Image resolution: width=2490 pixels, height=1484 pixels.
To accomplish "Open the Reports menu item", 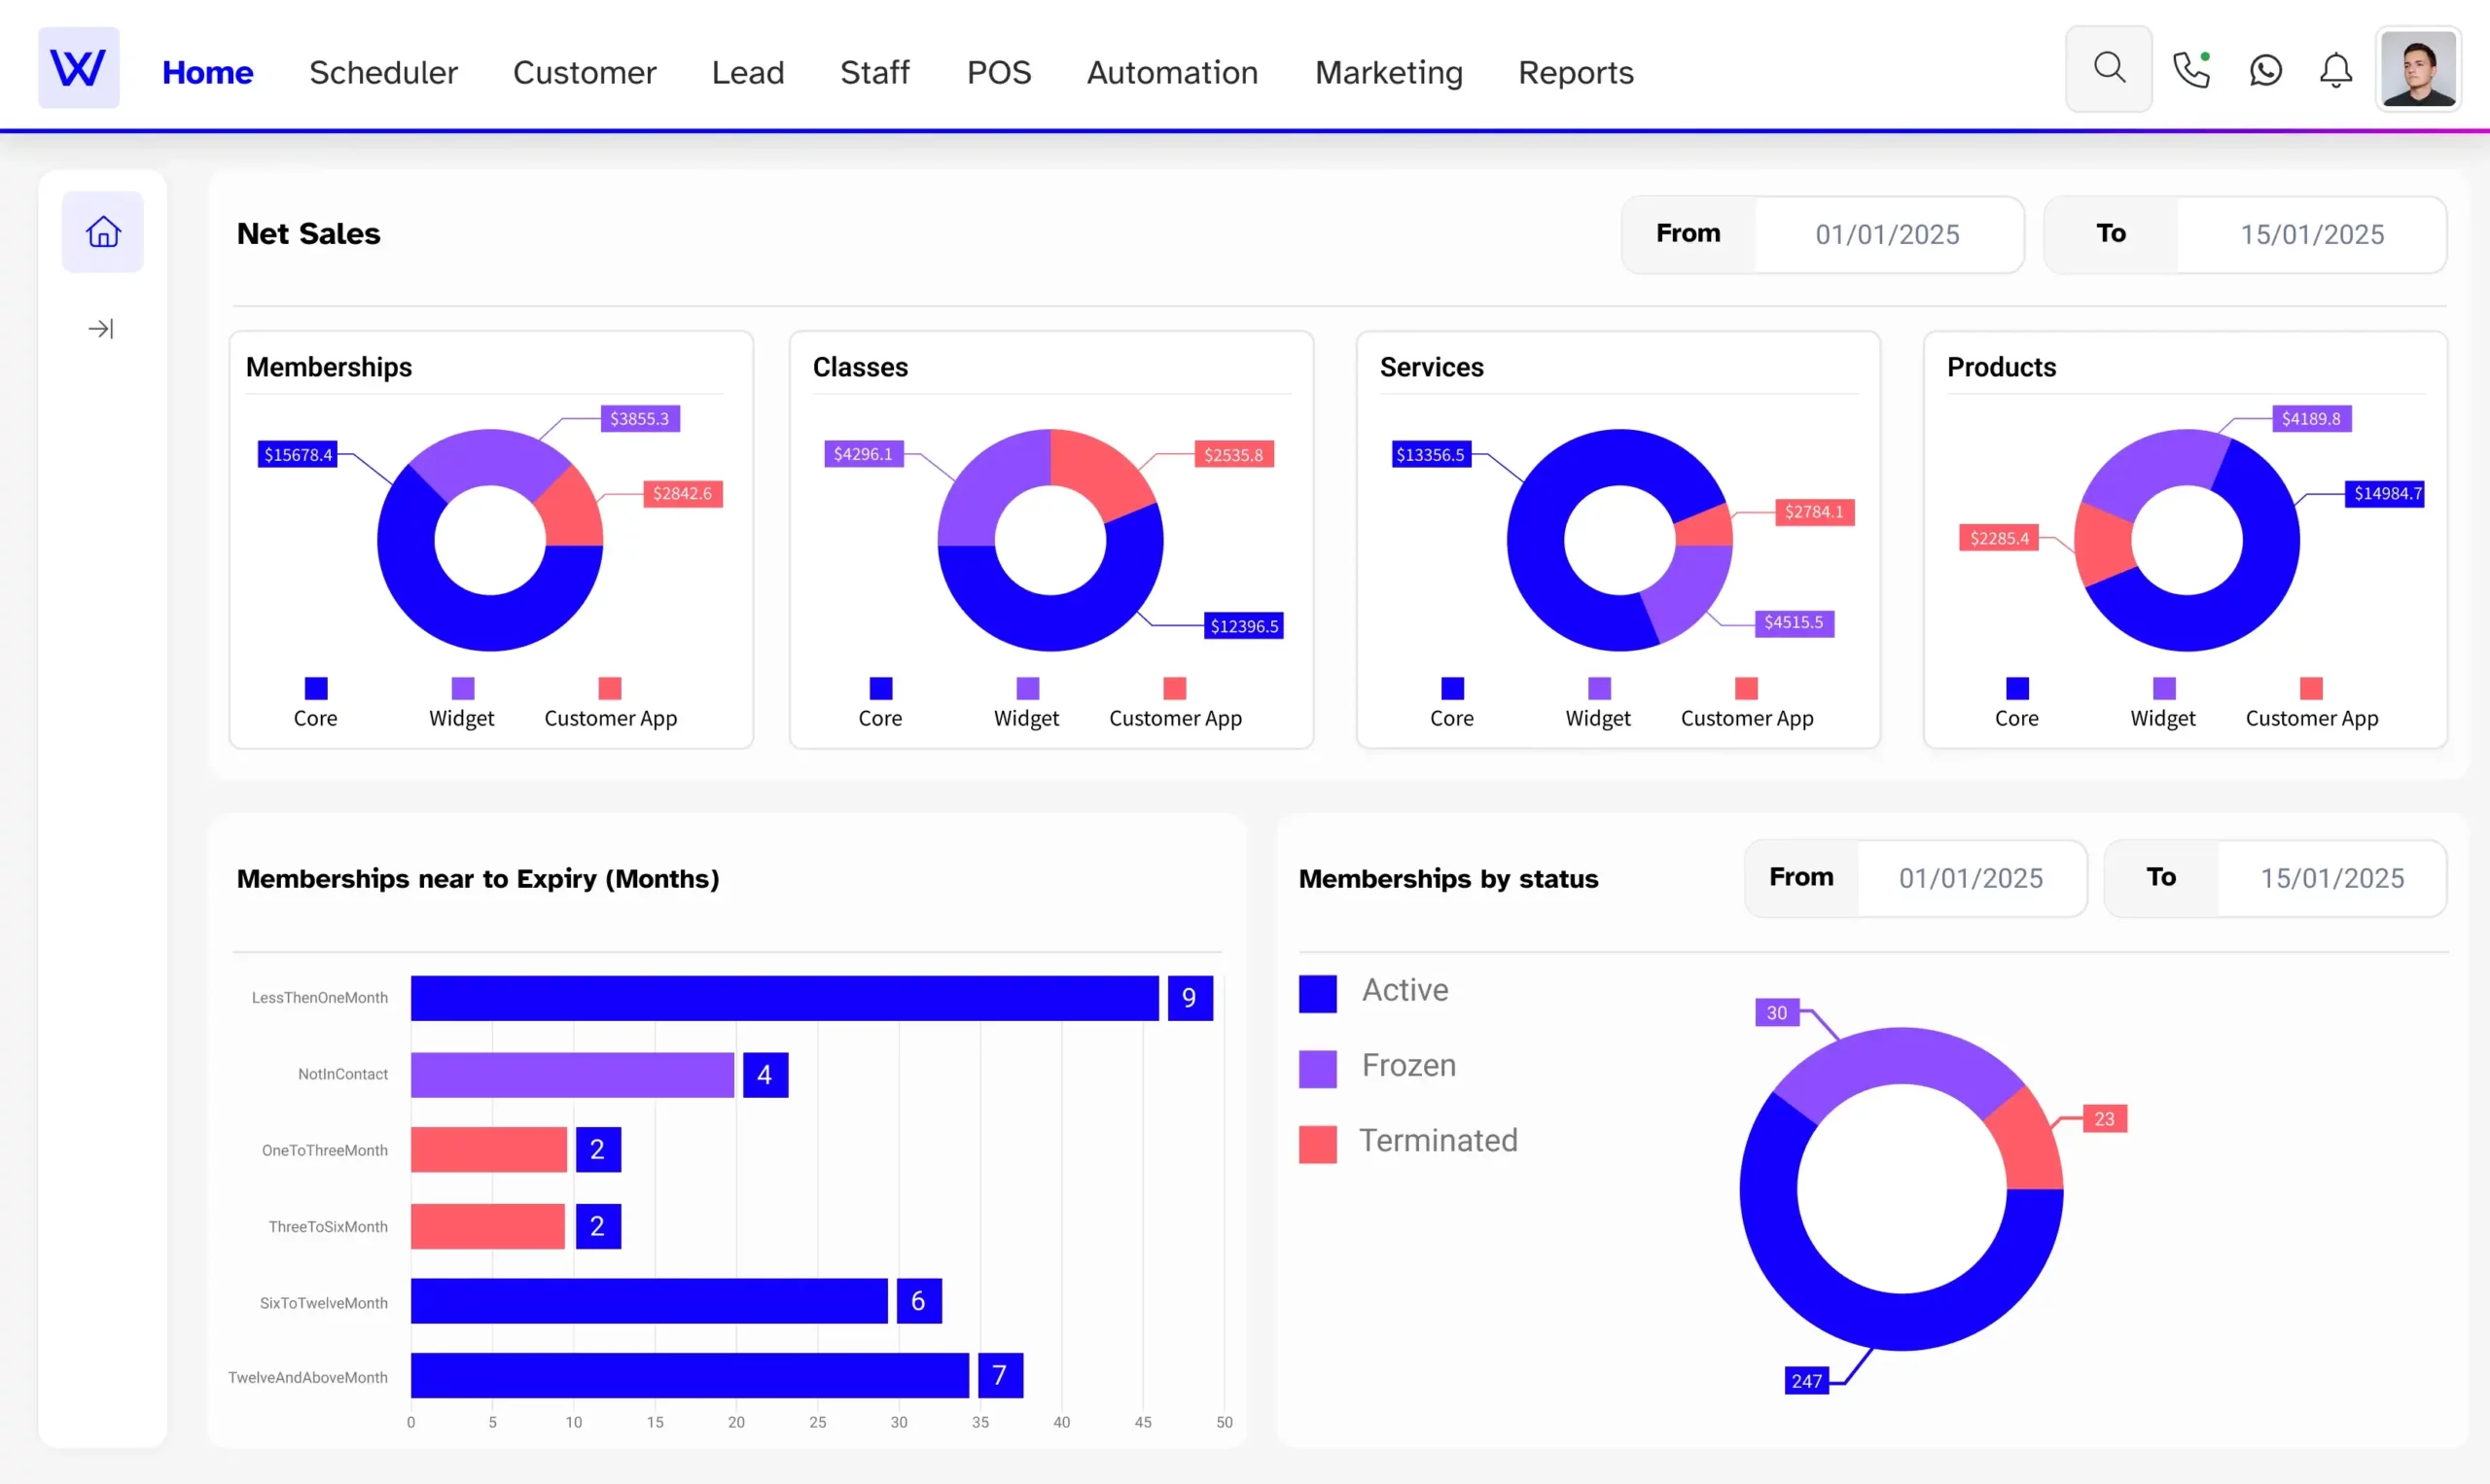I will pos(1576,72).
